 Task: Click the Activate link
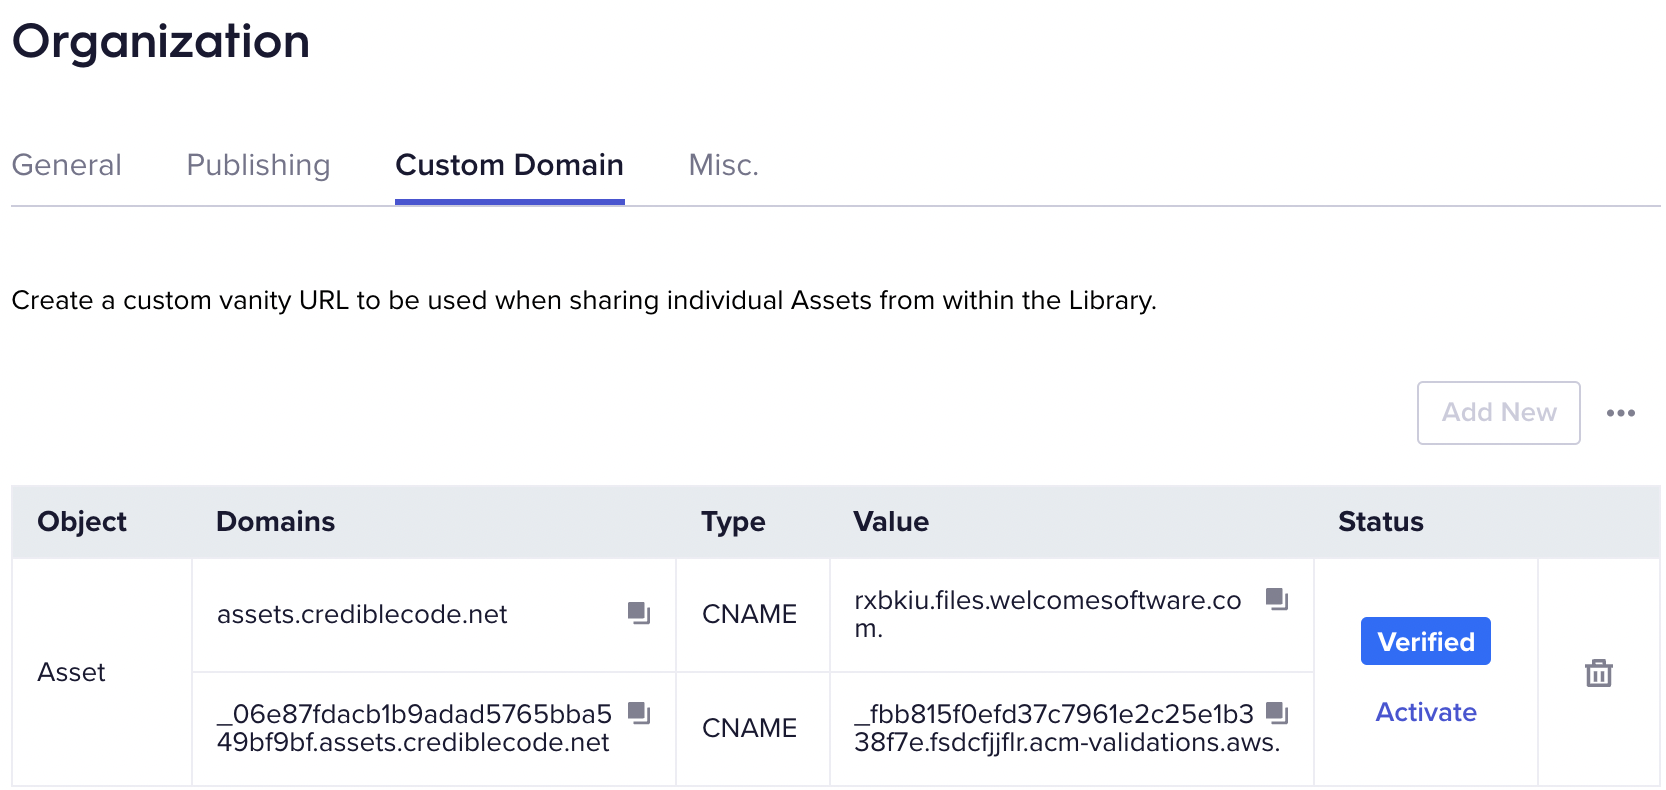[1426, 712]
